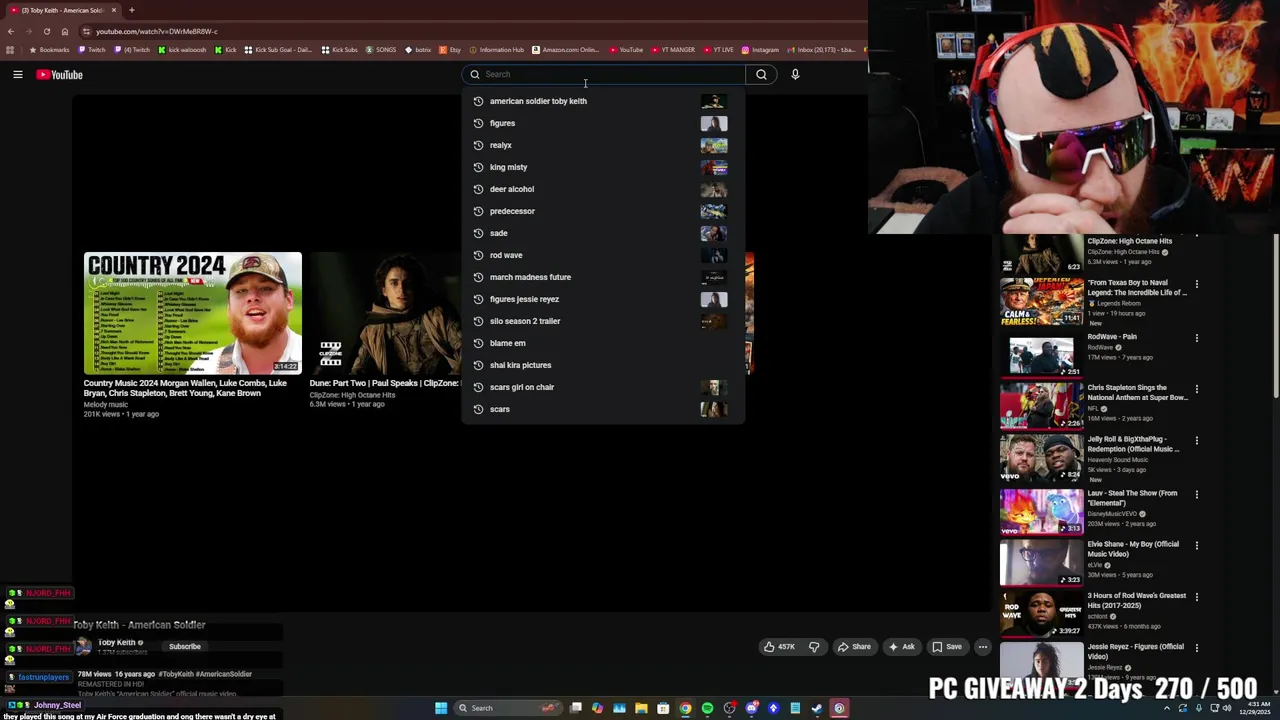Open options menu for Chris Stapleton video
The height and width of the screenshot is (720, 1280).
1196,389
